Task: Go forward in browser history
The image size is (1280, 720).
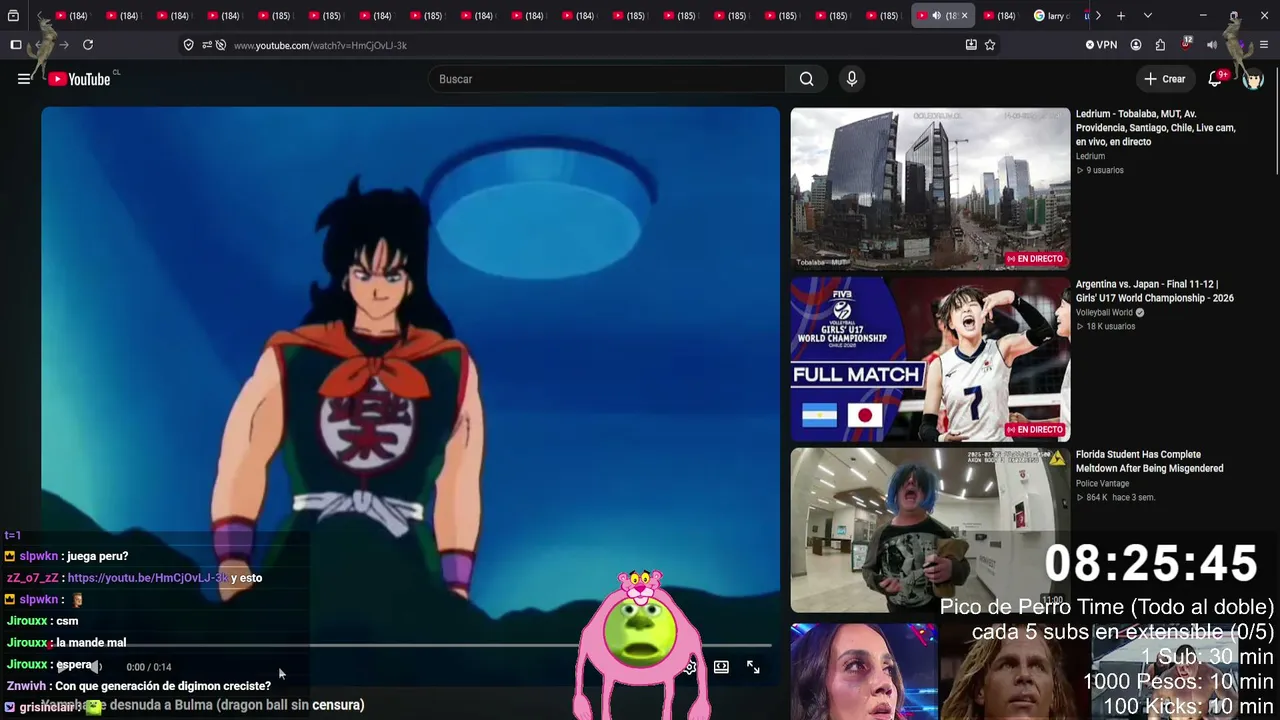Action: pyautogui.click(x=64, y=45)
